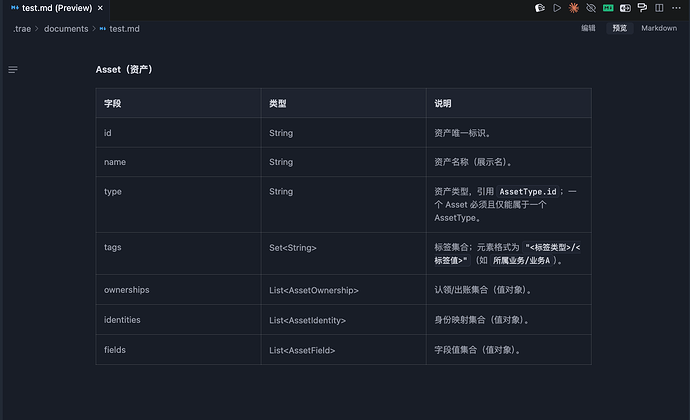The width and height of the screenshot is (690, 420).
Task: Open the documents breadcrumb folder
Action: tap(66, 29)
